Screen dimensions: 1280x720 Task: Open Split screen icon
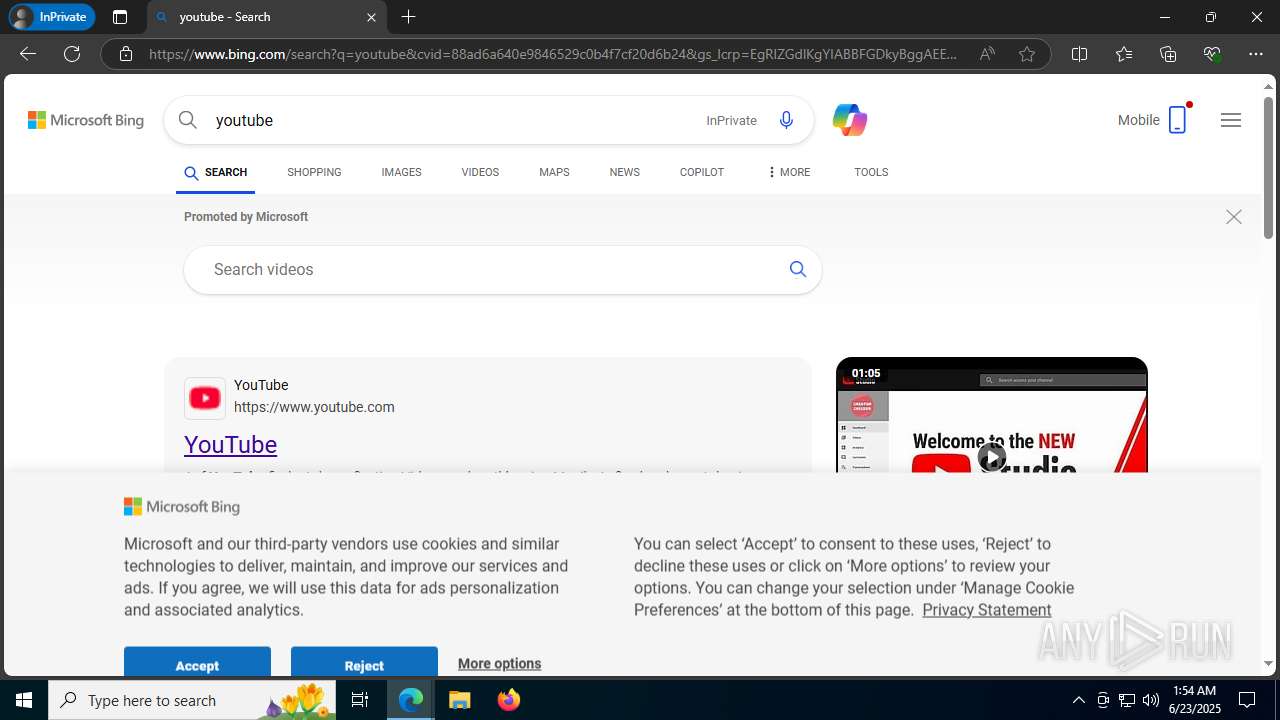1080,54
